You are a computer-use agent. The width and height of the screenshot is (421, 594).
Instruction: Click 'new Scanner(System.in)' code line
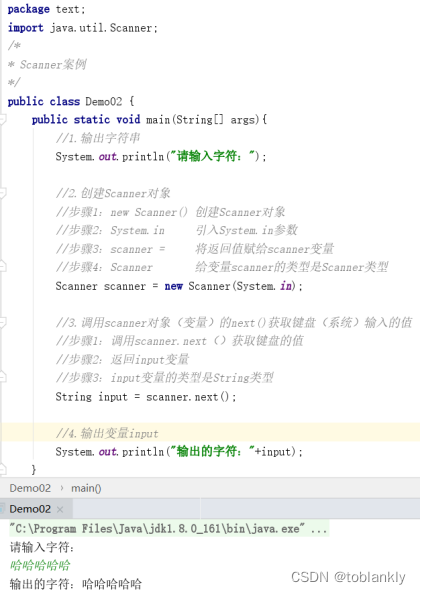(179, 286)
